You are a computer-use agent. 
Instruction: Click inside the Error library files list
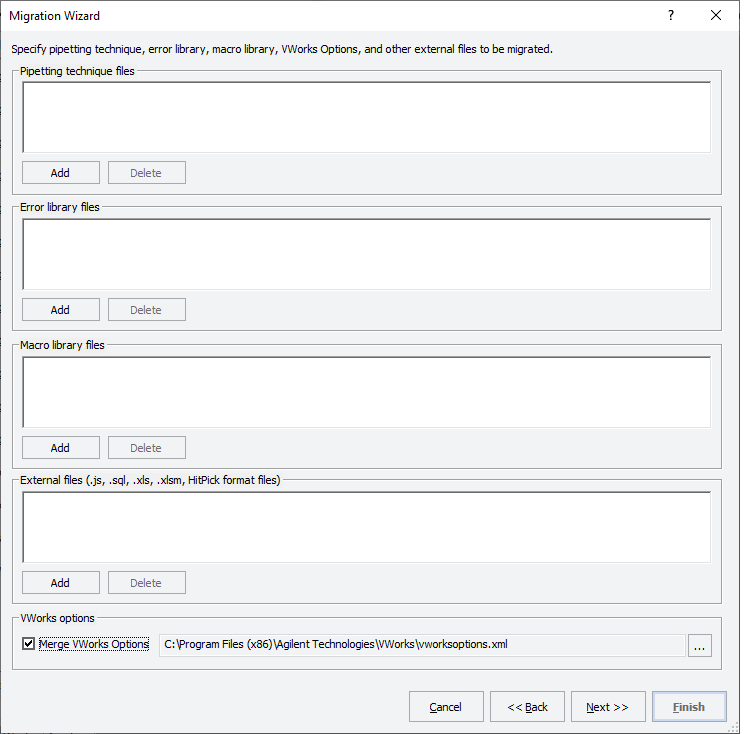coord(366,255)
